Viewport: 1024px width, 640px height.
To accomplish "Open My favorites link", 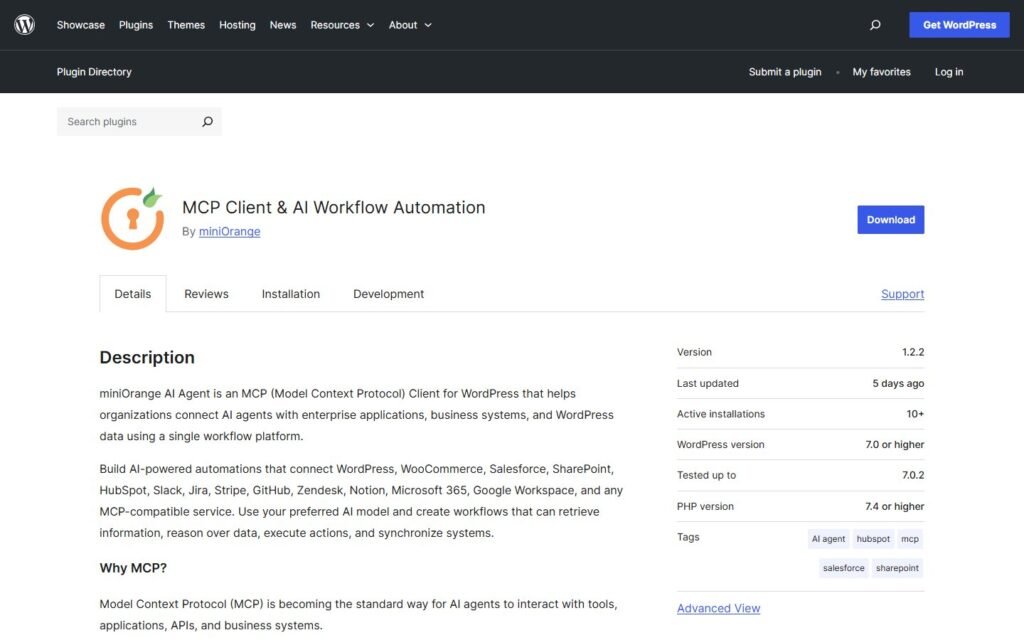I will tap(881, 72).
